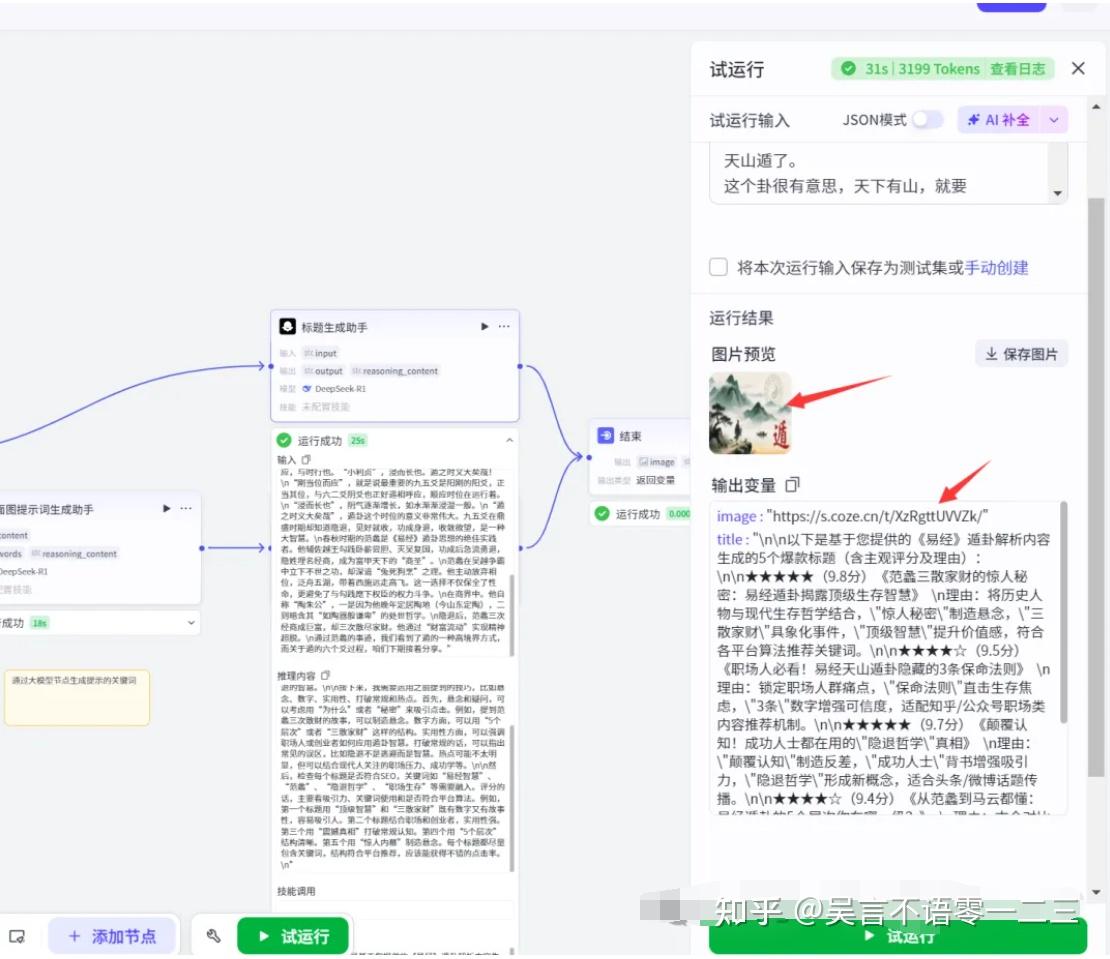Collapse the 运行成功 25s details panel
The height and width of the screenshot is (959, 1110).
[509, 438]
